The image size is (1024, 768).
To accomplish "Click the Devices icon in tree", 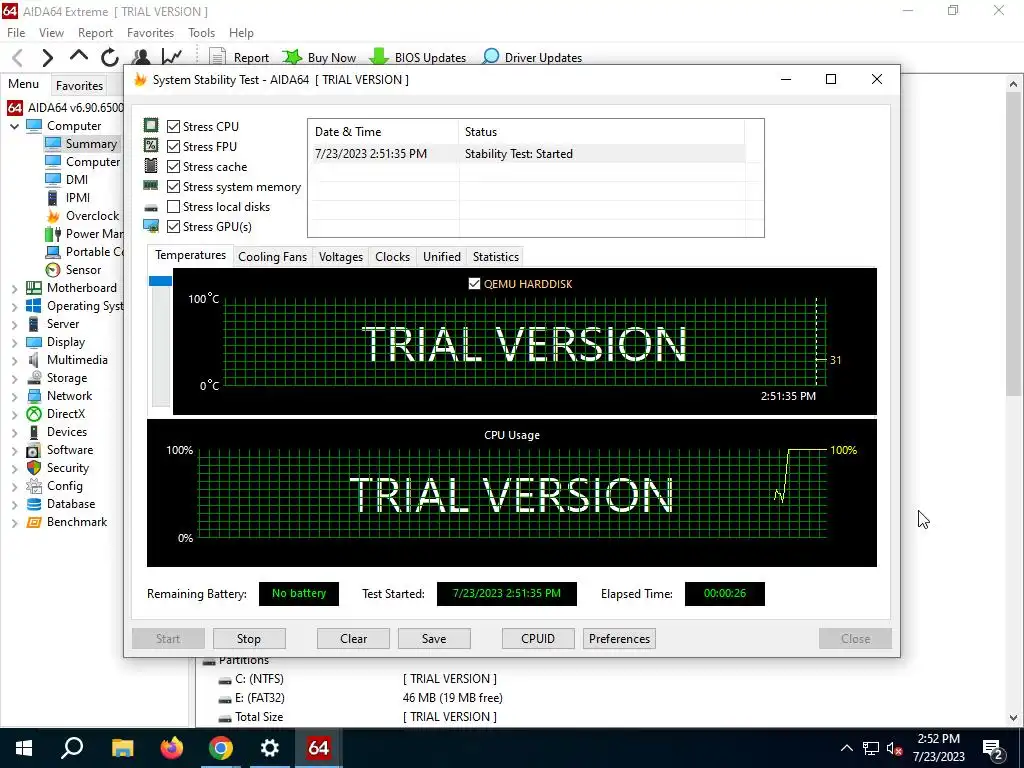I will point(33,432).
